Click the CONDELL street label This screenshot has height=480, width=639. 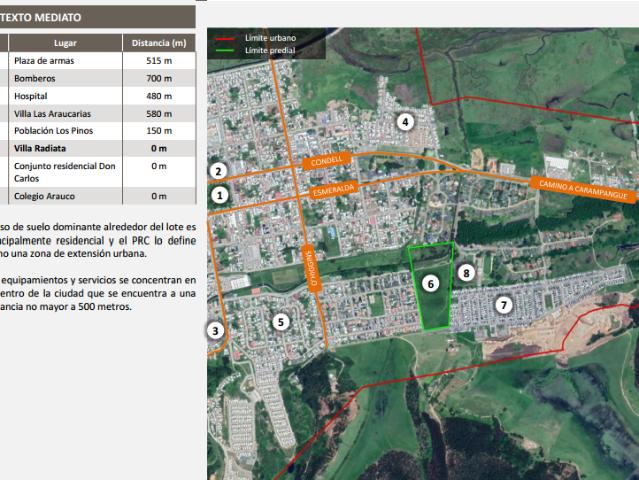327,161
